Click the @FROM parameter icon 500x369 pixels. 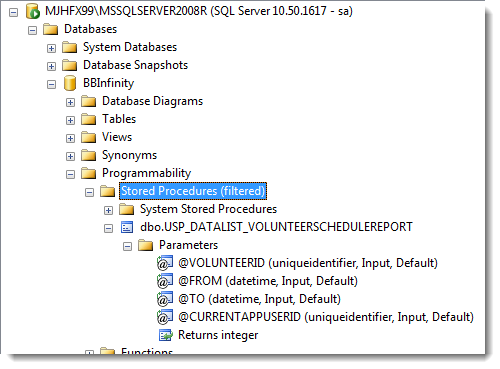[x=165, y=281]
